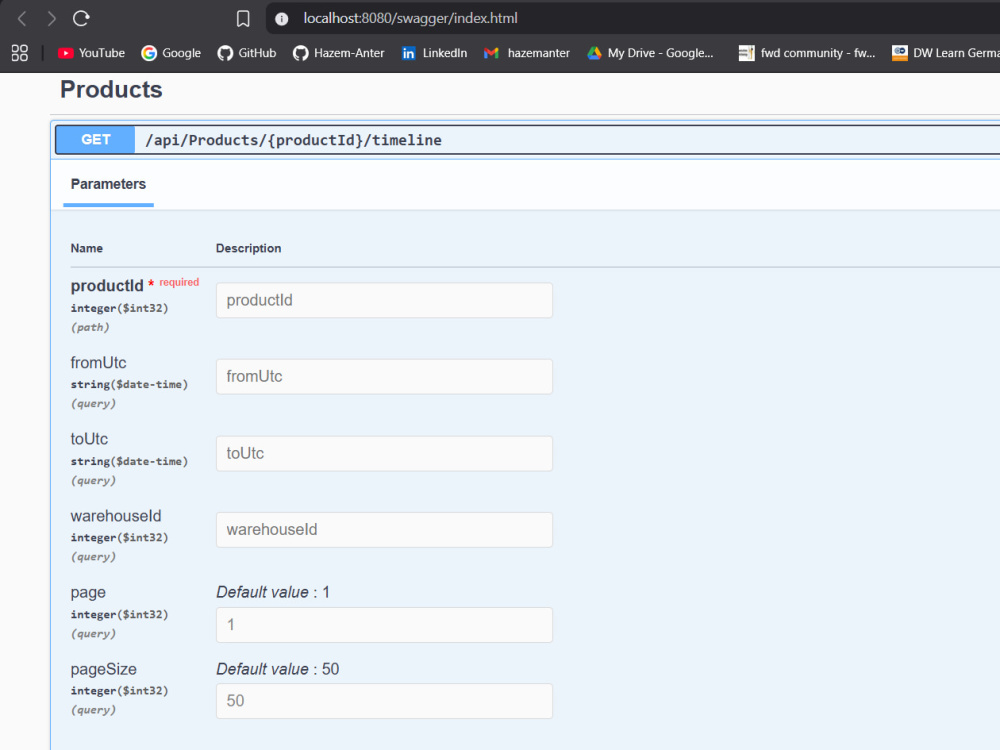1000x750 pixels.
Task: Open the fwd community bookmark
Action: point(807,53)
